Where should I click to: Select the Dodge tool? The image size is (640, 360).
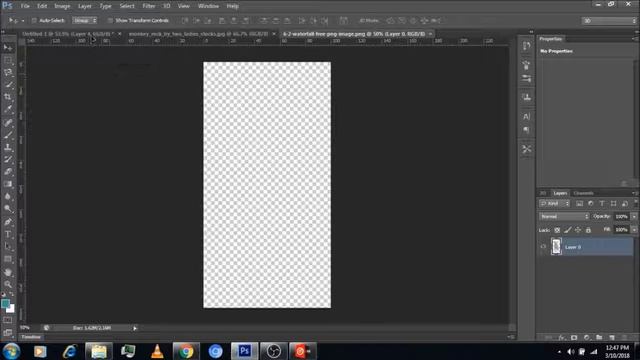8,209
